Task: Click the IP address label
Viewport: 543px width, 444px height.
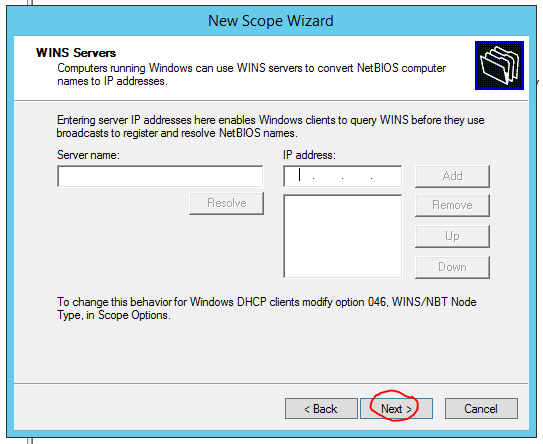Action: click(309, 155)
